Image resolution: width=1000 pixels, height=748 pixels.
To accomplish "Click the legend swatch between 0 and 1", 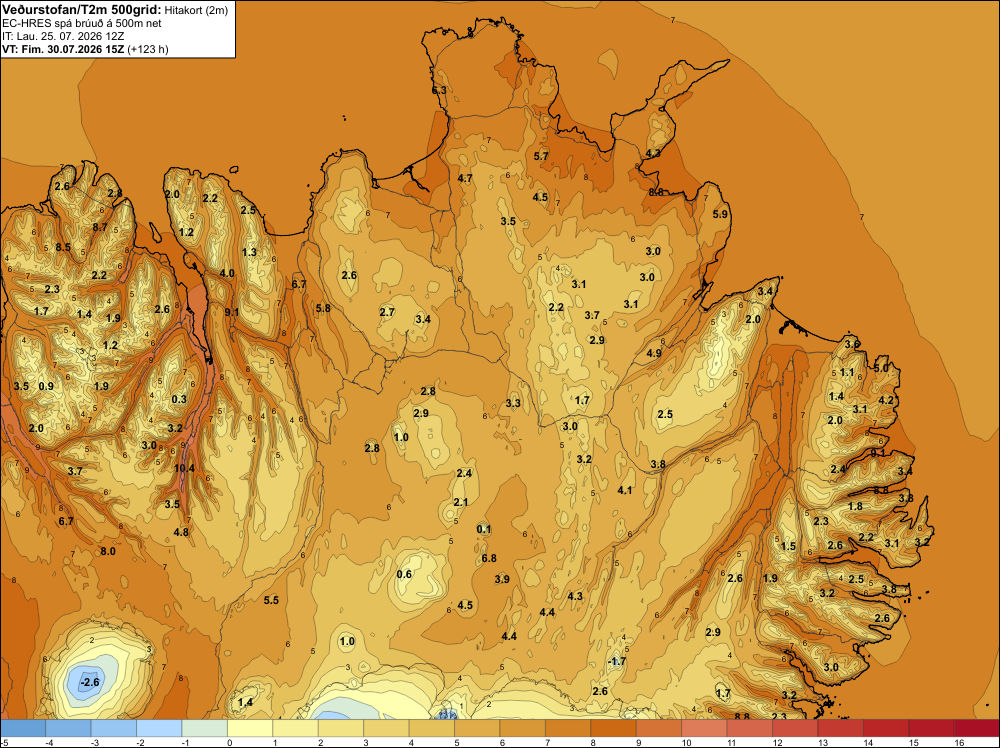I will (x=250, y=728).
